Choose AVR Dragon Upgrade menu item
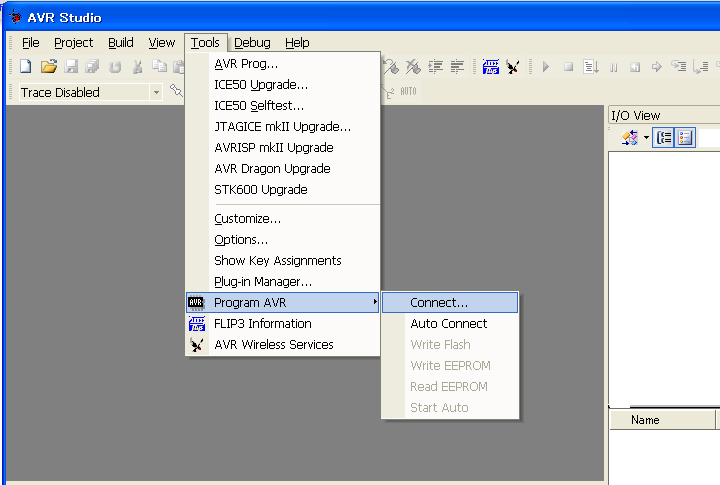The image size is (720, 485). [x=283, y=169]
